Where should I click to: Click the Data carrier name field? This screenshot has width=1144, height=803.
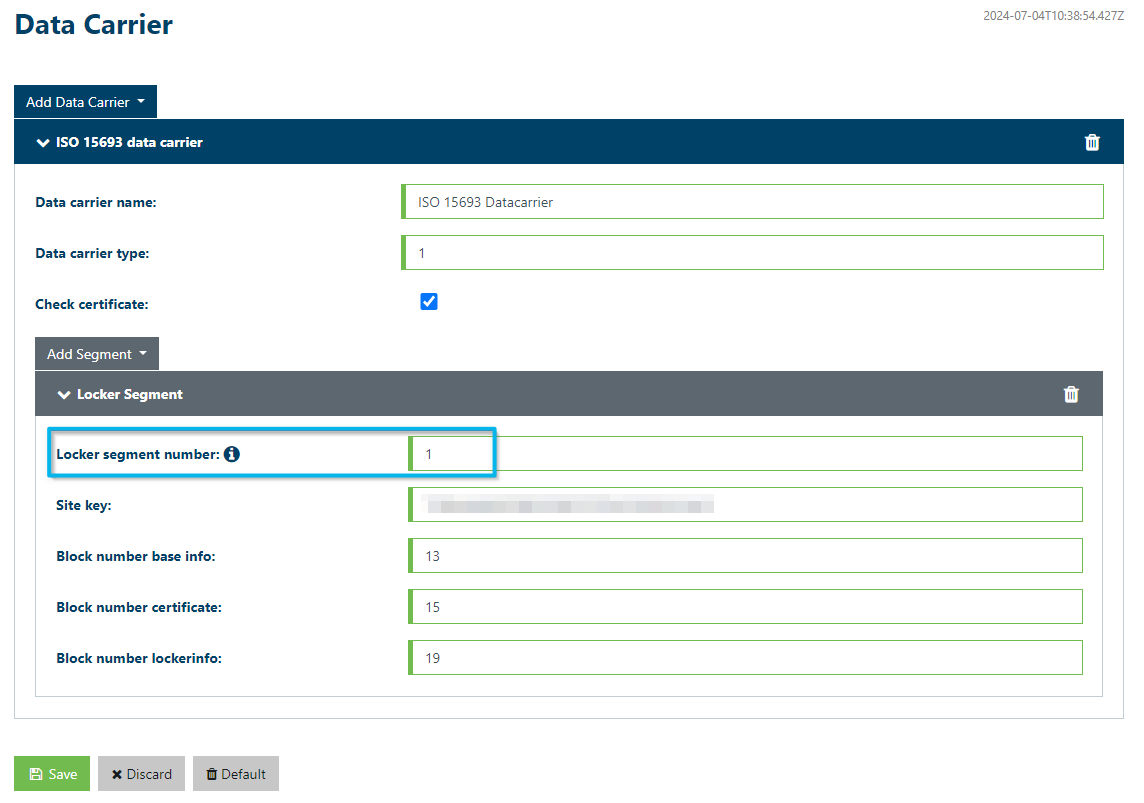click(x=753, y=202)
